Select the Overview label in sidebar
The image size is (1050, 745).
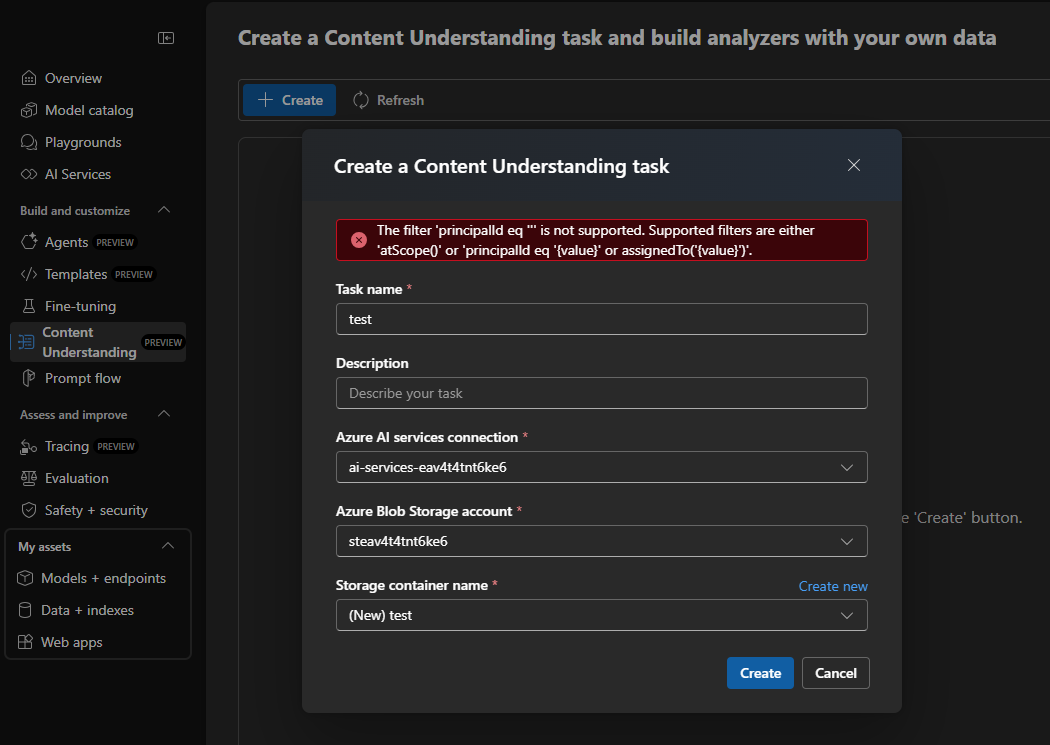click(74, 78)
